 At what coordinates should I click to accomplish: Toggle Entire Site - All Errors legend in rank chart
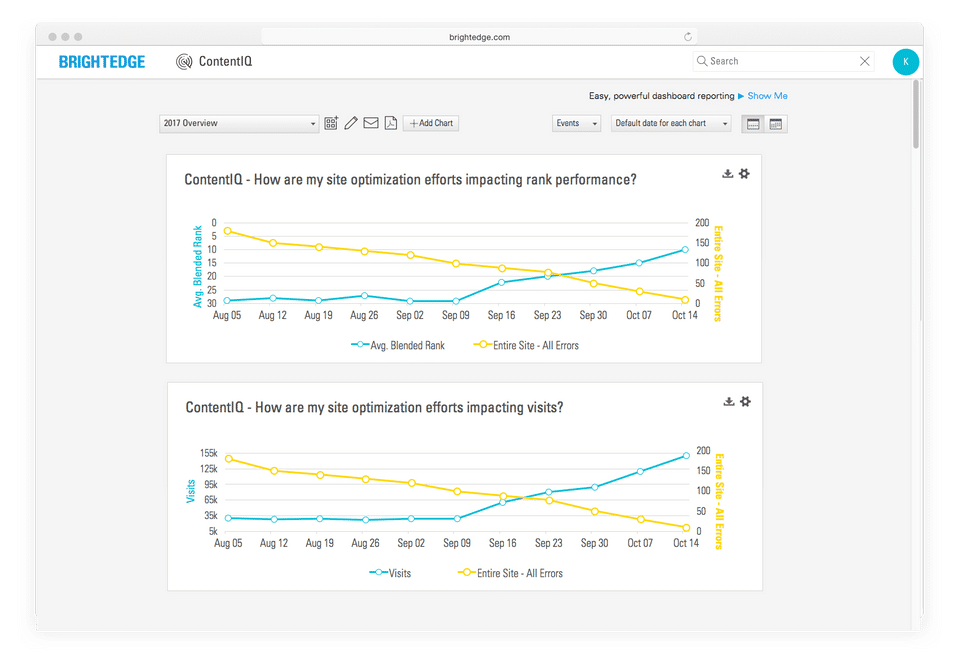tap(527, 345)
